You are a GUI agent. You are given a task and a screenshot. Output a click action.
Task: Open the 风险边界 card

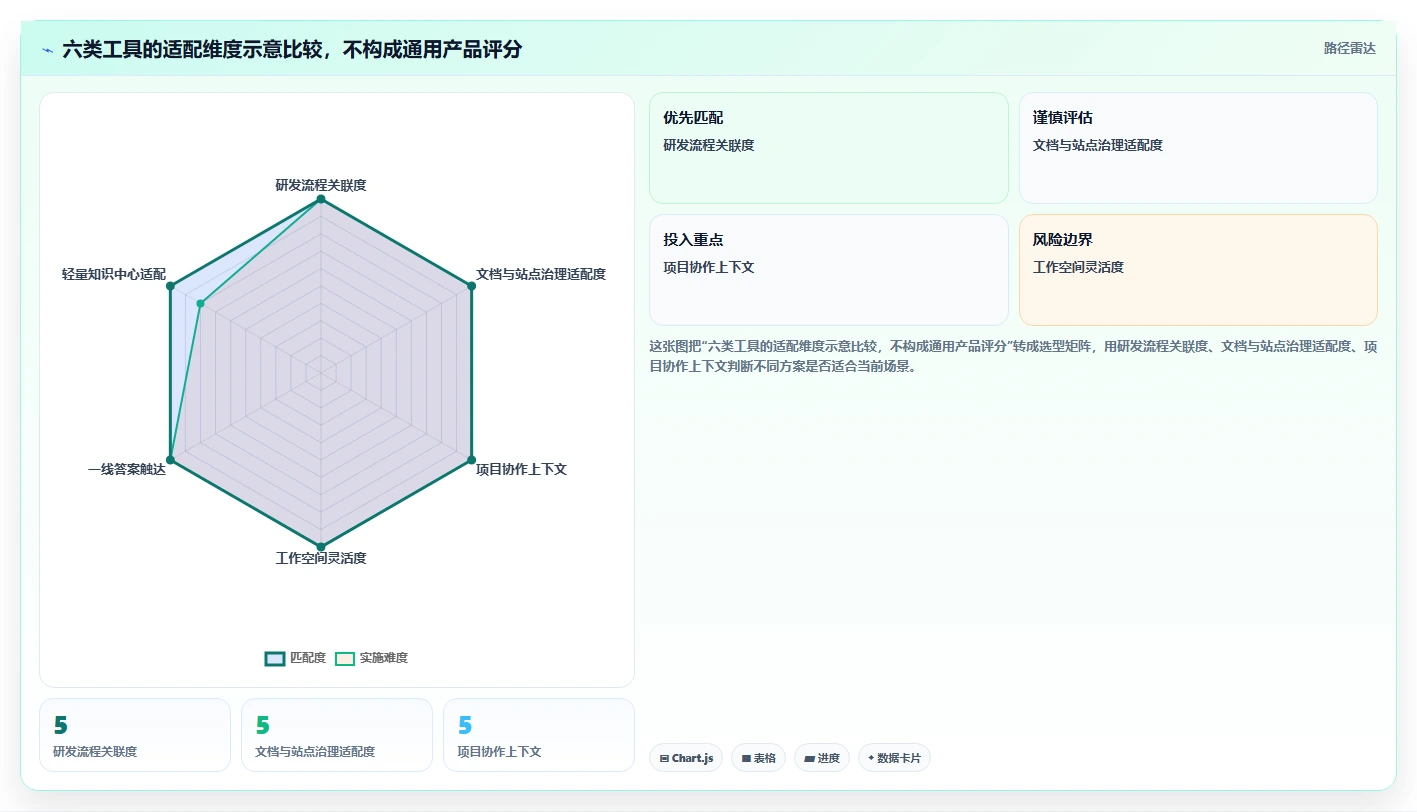[1198, 270]
